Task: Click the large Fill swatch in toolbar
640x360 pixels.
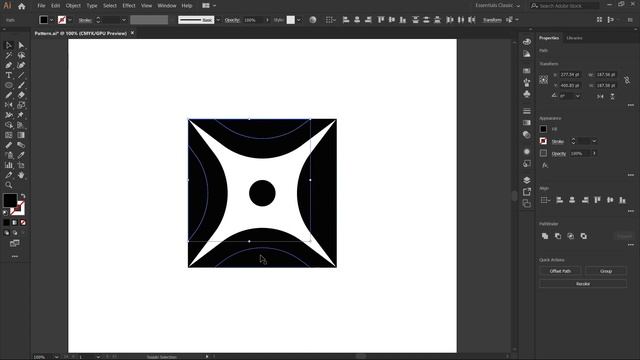Action: click(10, 200)
